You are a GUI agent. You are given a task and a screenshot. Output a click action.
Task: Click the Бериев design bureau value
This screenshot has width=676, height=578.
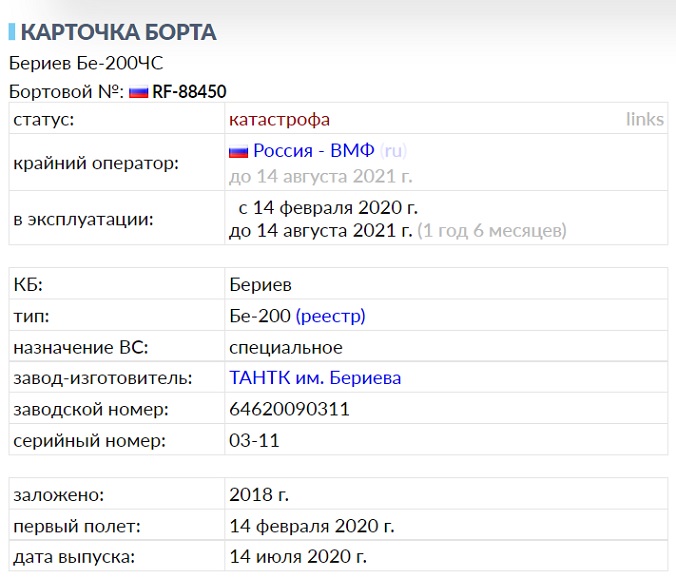pos(260,284)
